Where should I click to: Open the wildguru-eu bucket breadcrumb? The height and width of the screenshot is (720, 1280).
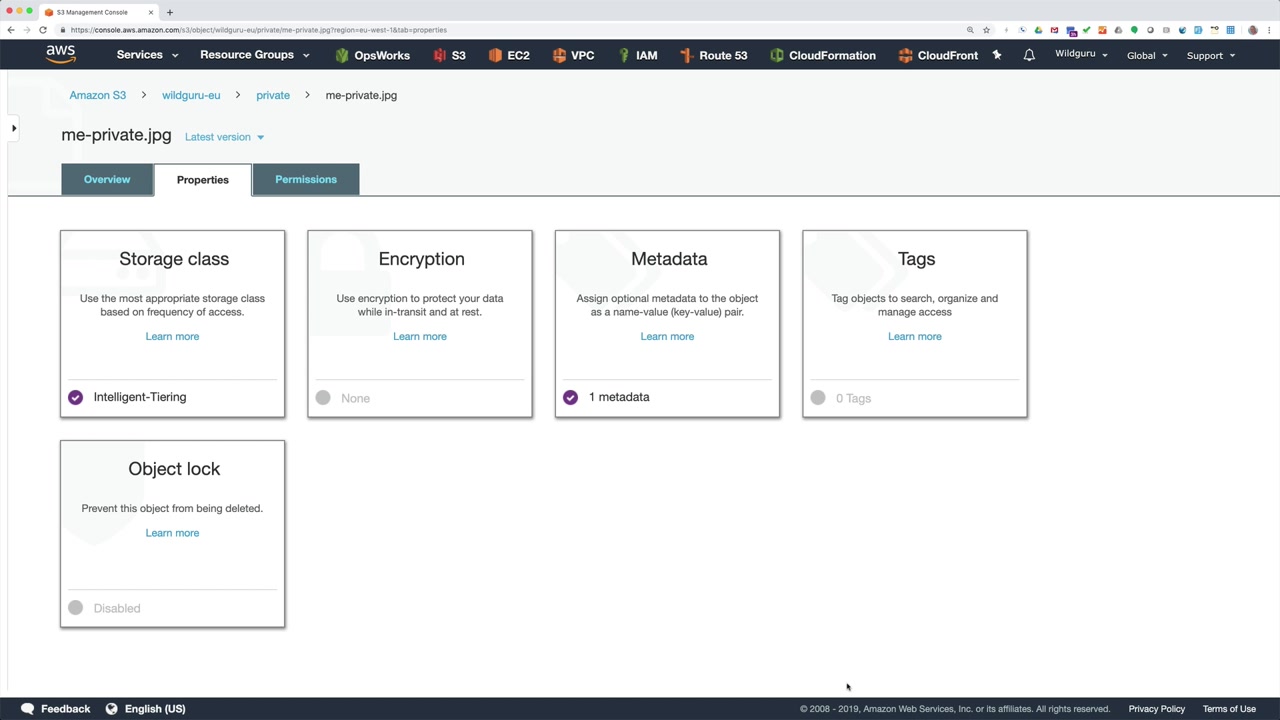191,95
